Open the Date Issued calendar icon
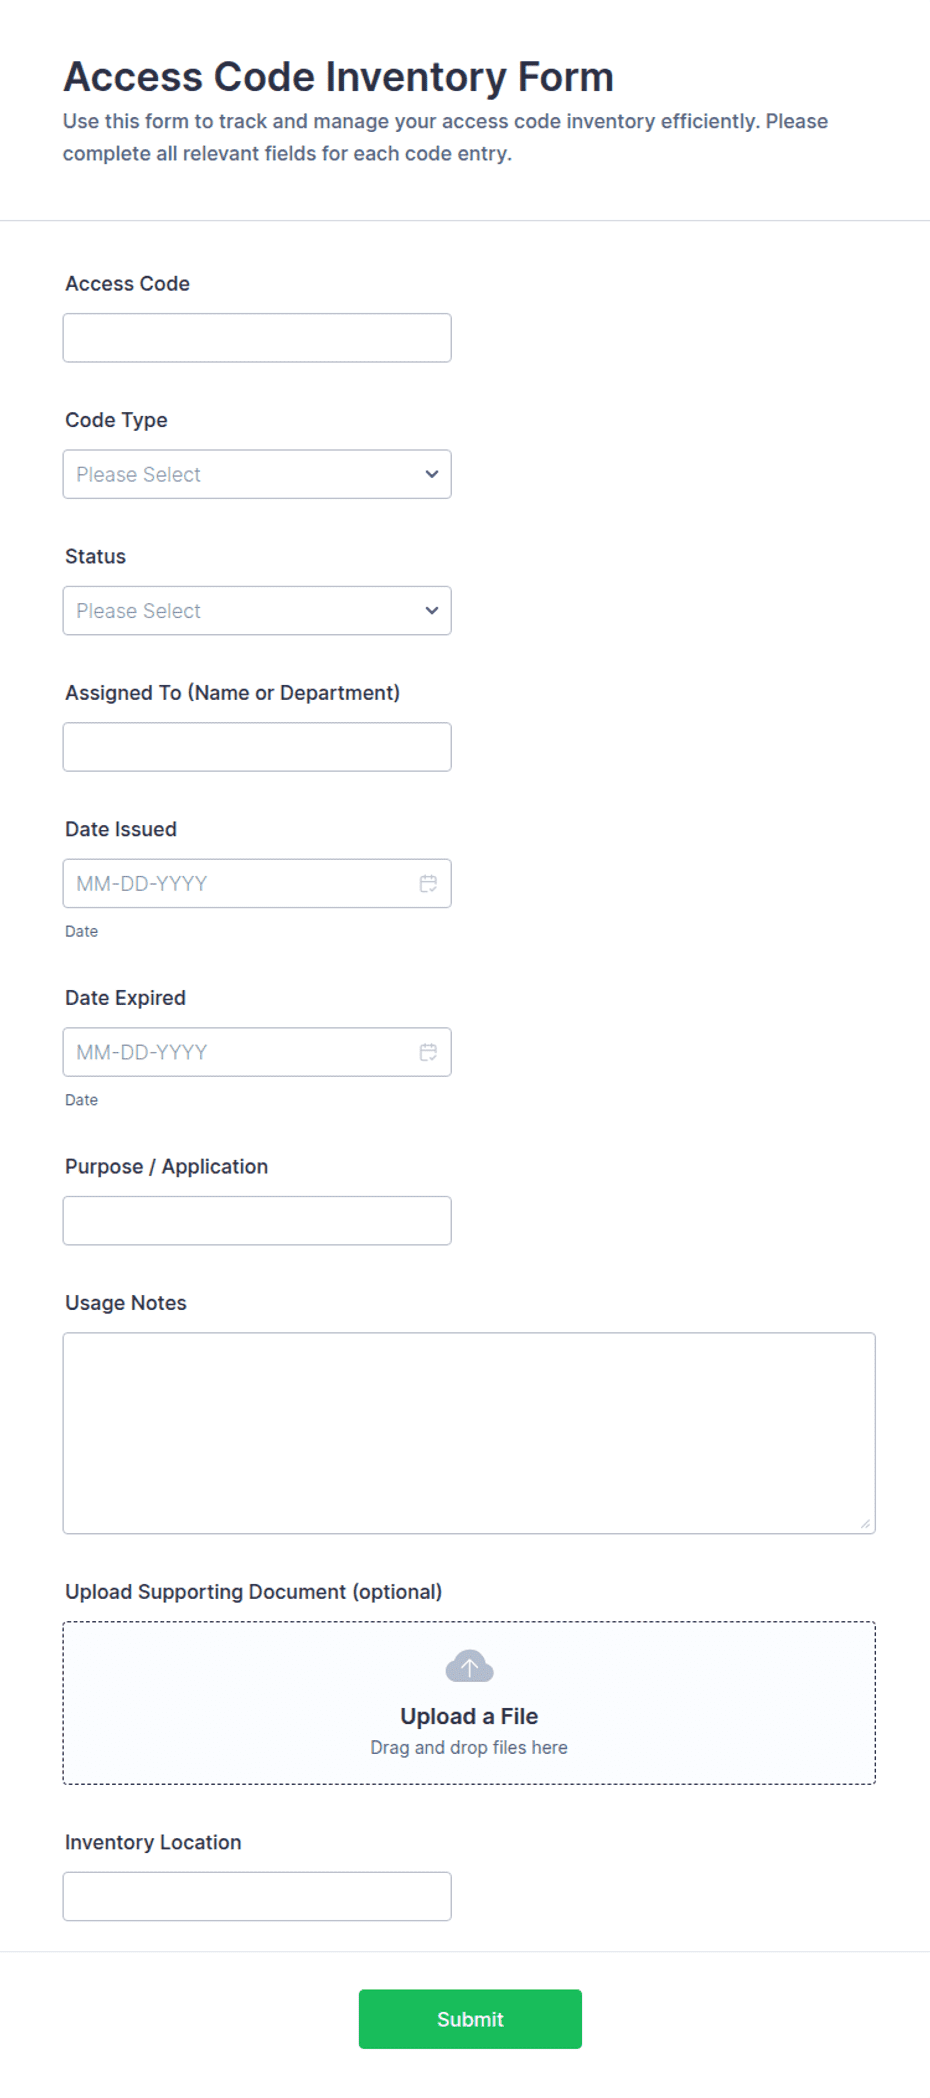The image size is (930, 2098). pos(428,883)
